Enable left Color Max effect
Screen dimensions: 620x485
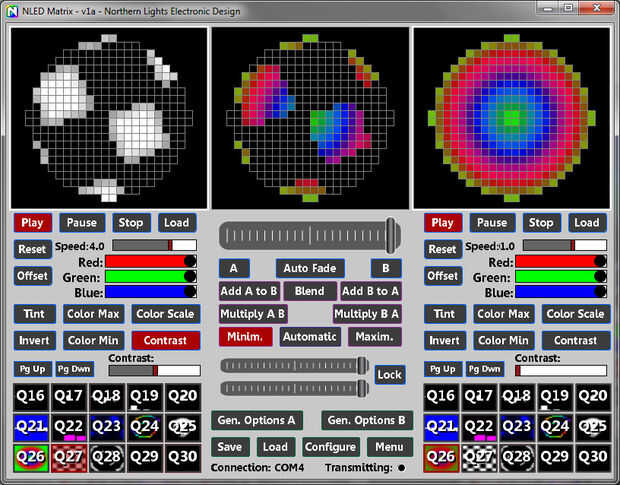tap(93, 314)
